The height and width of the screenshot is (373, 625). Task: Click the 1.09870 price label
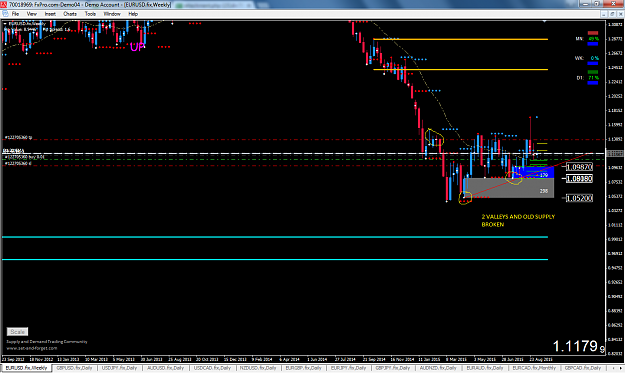pyautogui.click(x=580, y=167)
